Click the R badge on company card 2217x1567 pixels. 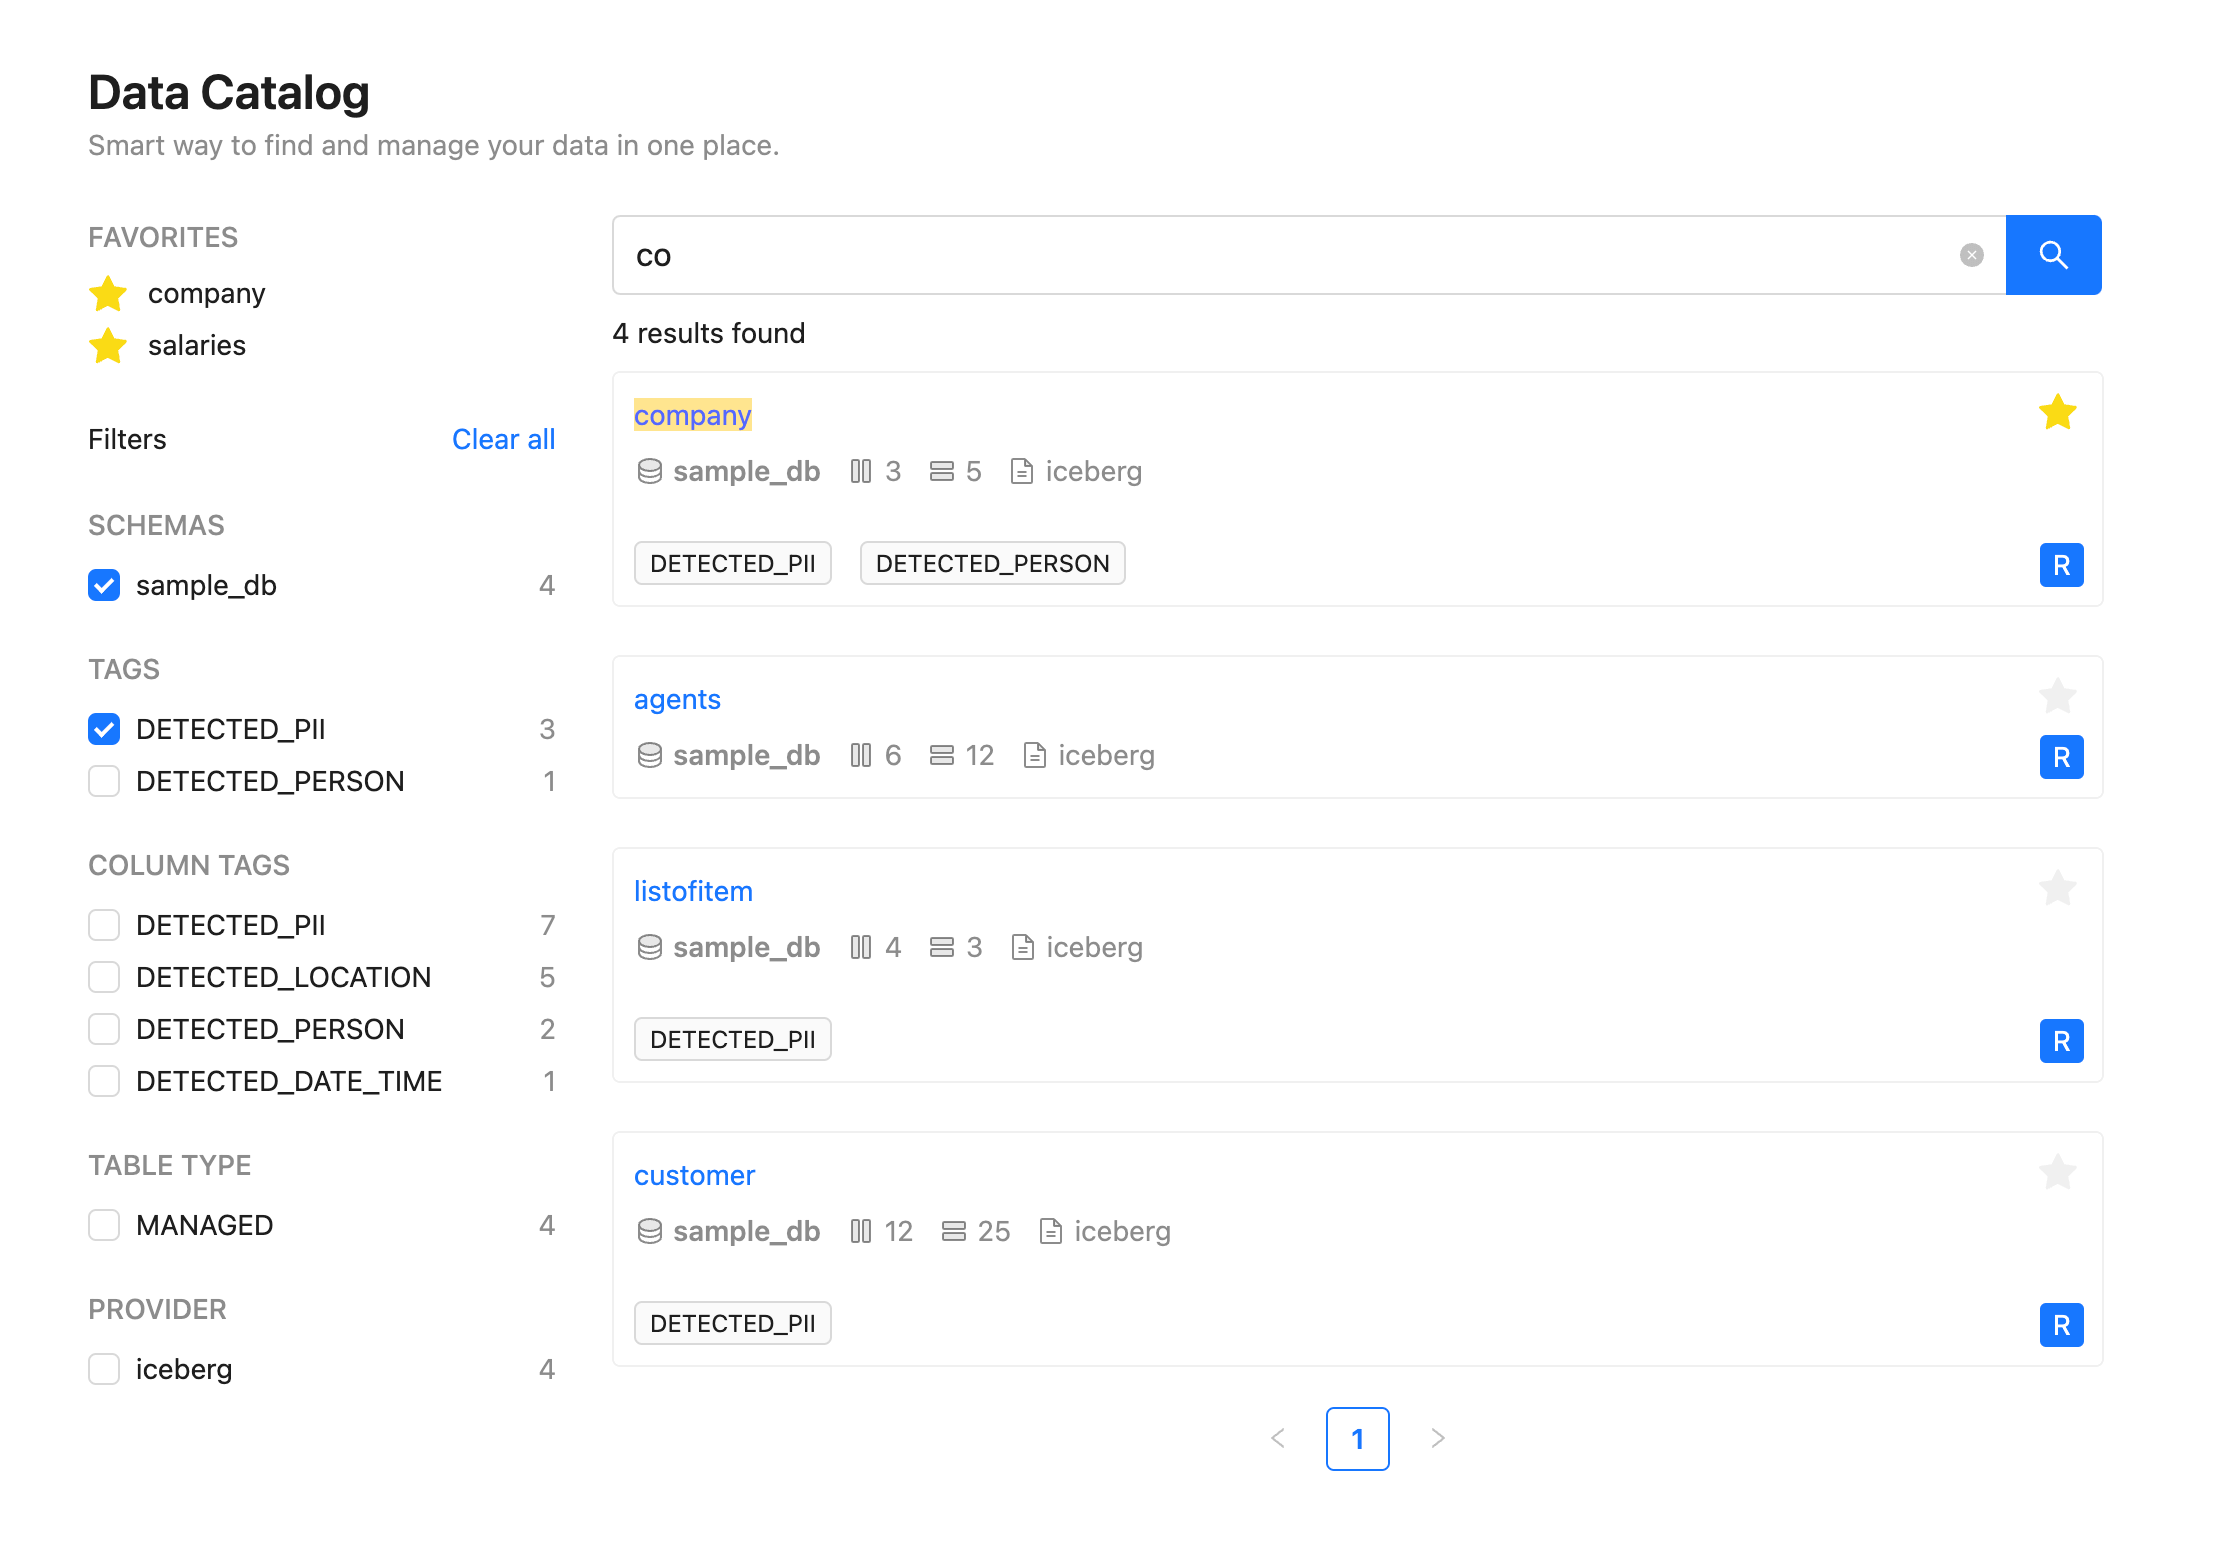[2062, 565]
